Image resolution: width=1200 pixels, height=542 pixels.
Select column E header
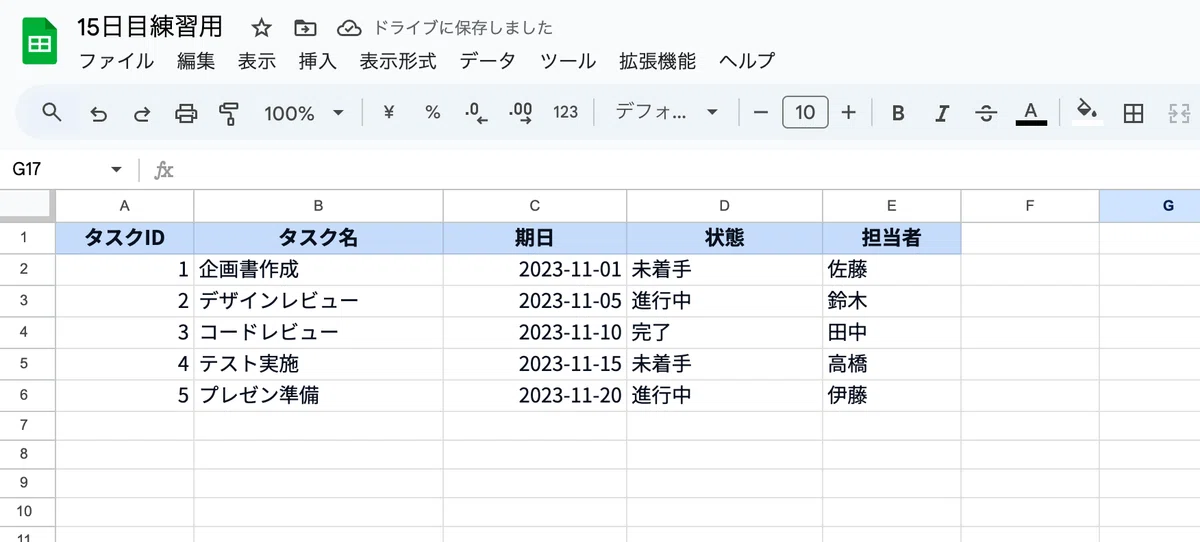[x=892, y=205]
